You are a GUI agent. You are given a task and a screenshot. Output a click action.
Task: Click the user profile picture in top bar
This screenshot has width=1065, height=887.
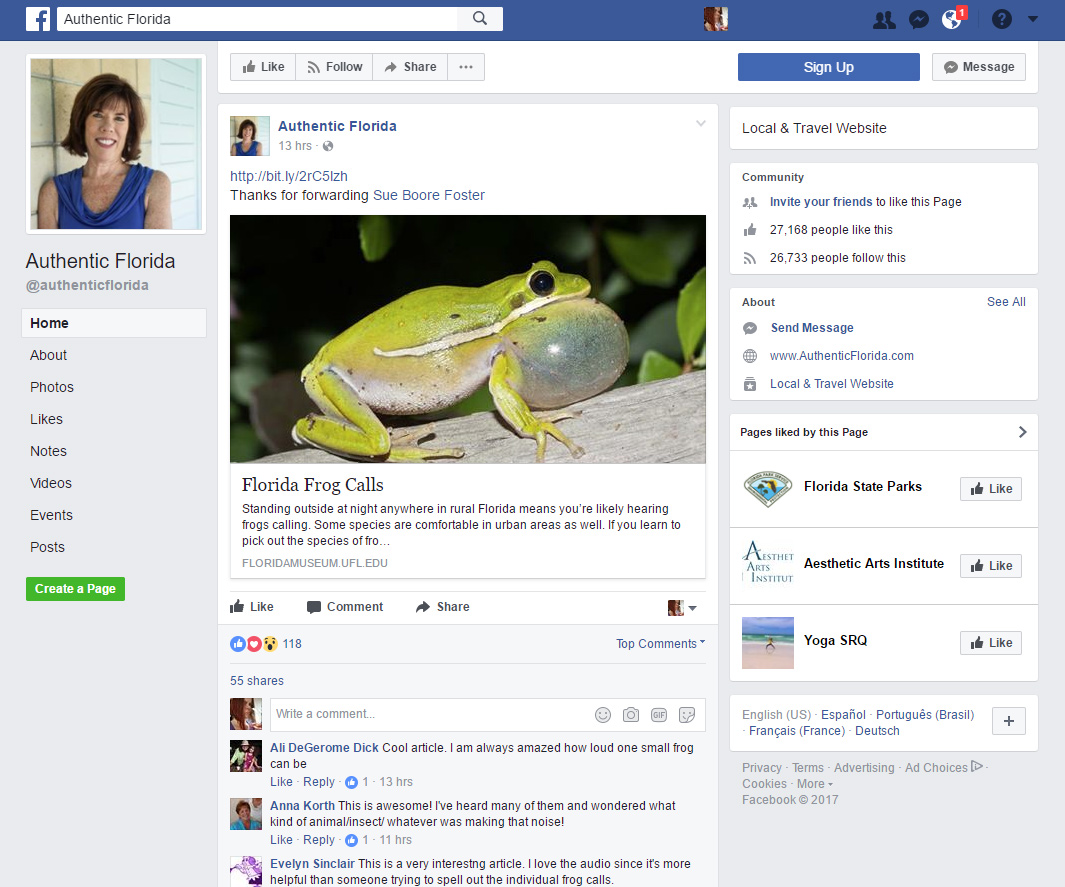(716, 19)
